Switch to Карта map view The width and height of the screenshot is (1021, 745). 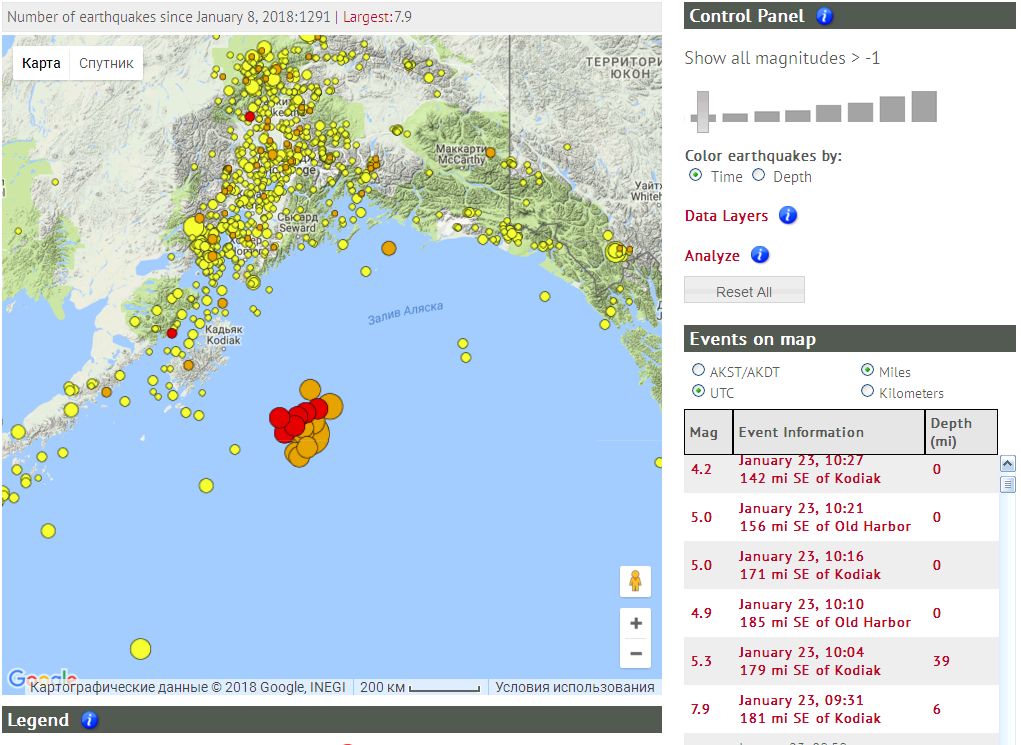41,63
